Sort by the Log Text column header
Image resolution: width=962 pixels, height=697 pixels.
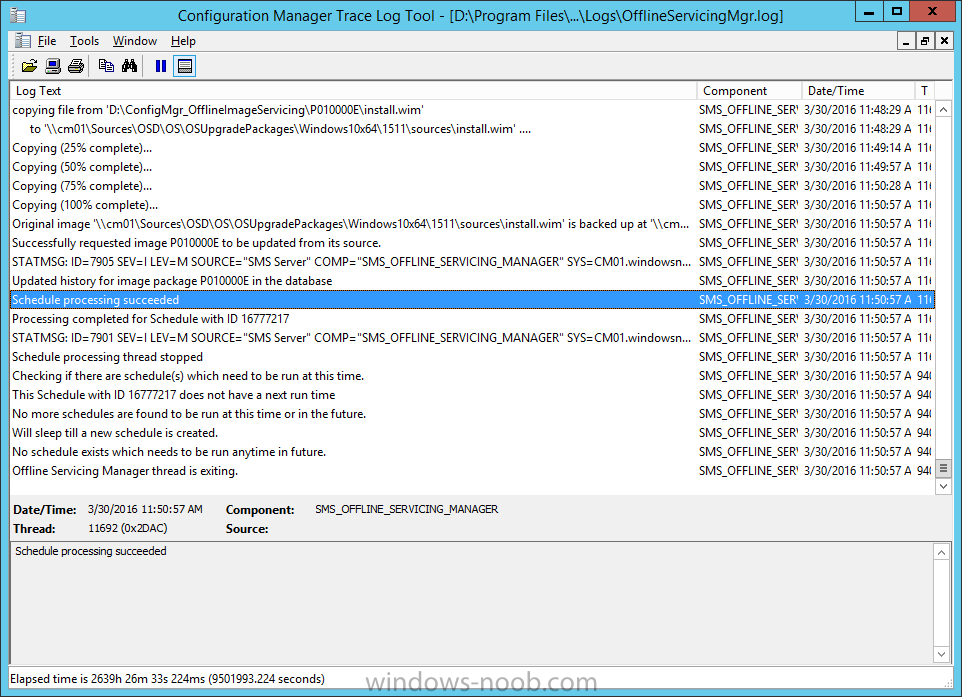point(353,91)
